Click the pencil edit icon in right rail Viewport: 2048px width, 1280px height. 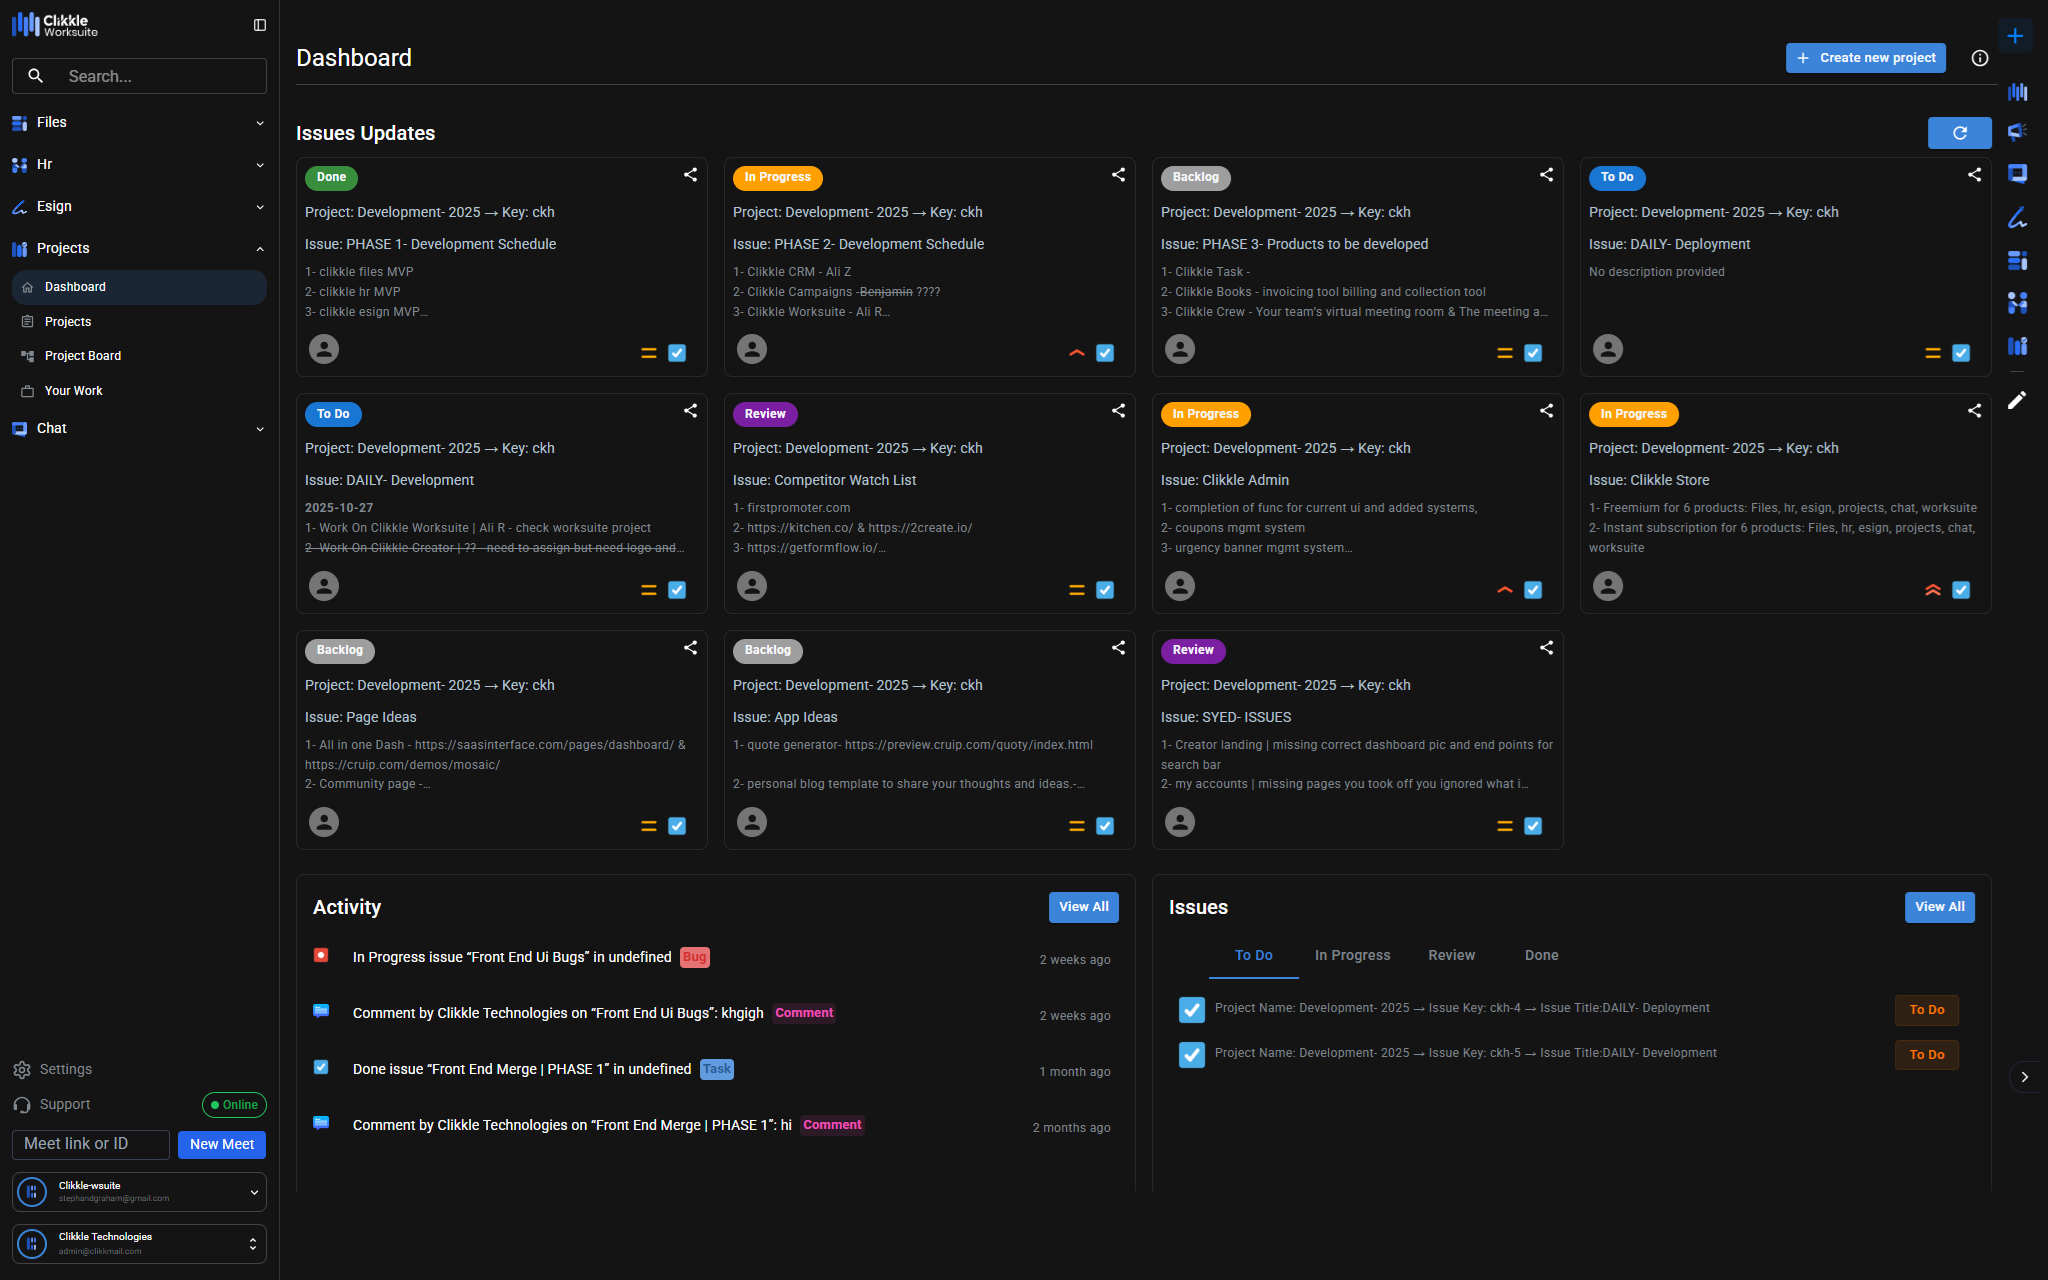[2016, 401]
